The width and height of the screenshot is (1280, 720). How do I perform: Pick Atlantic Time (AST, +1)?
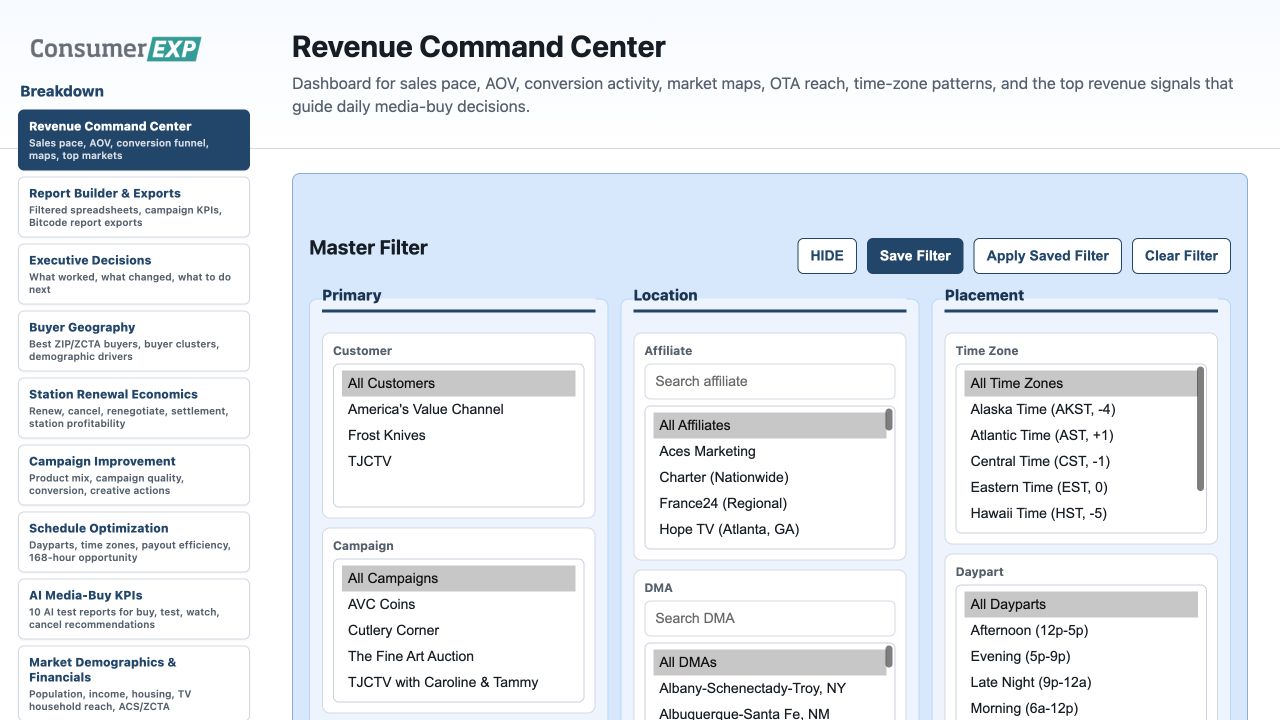(1080, 435)
